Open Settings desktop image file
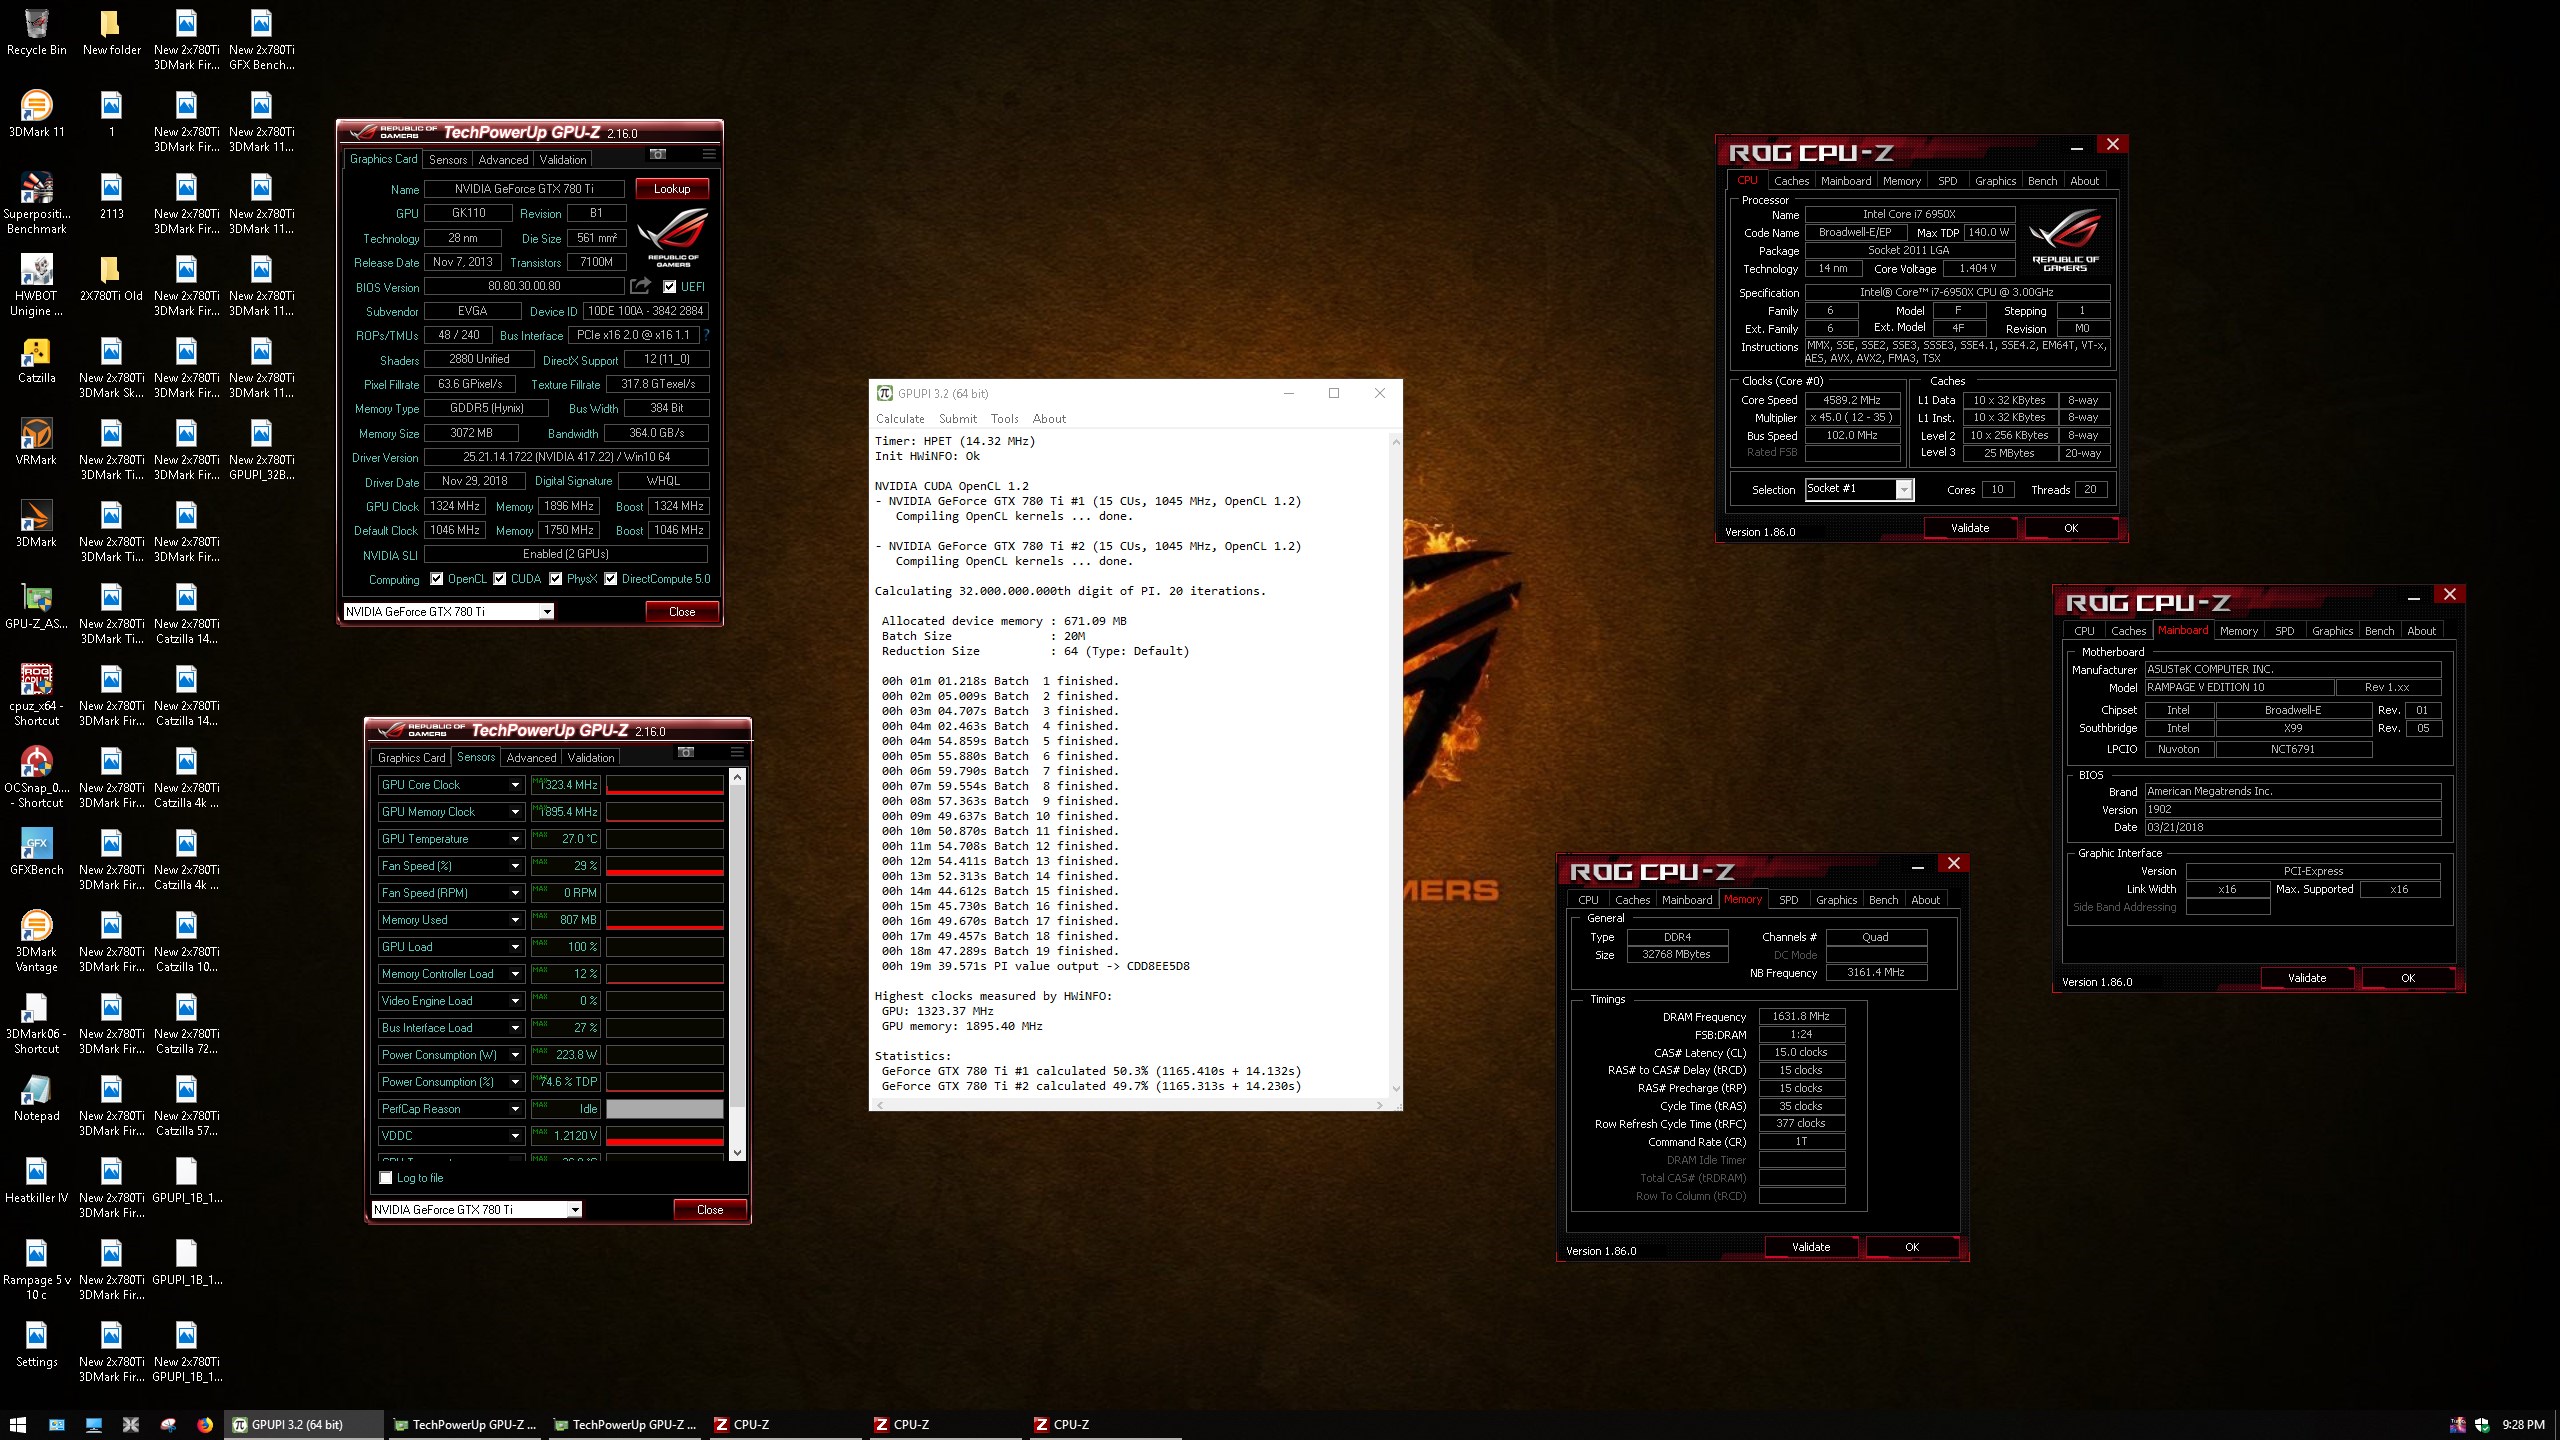 [37, 1344]
